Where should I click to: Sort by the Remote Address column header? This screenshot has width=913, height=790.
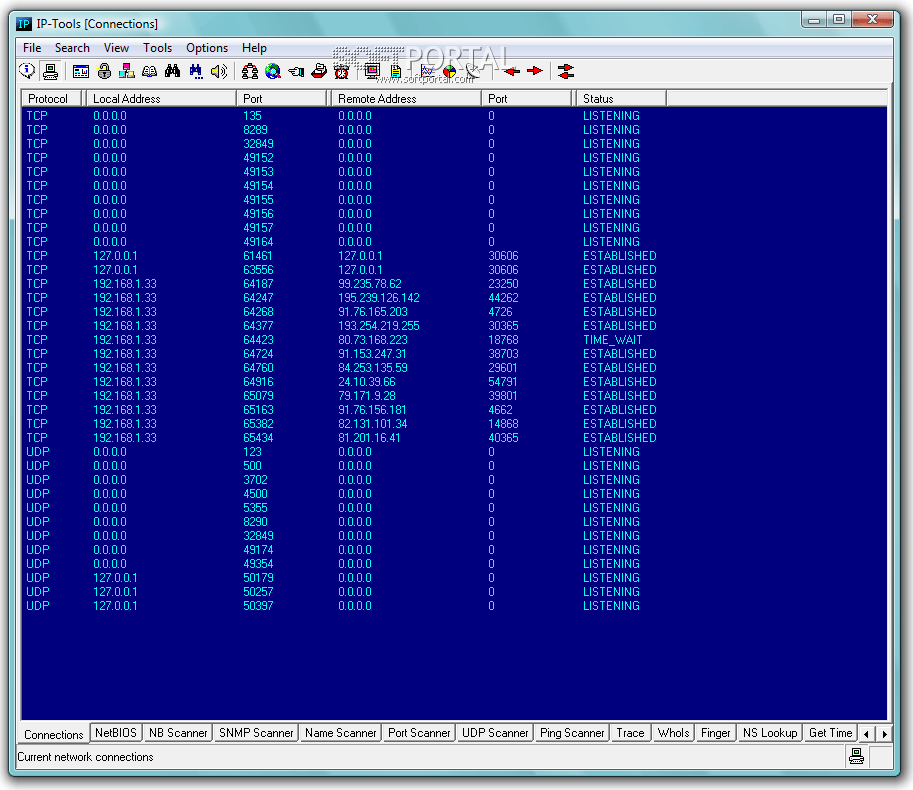point(405,98)
